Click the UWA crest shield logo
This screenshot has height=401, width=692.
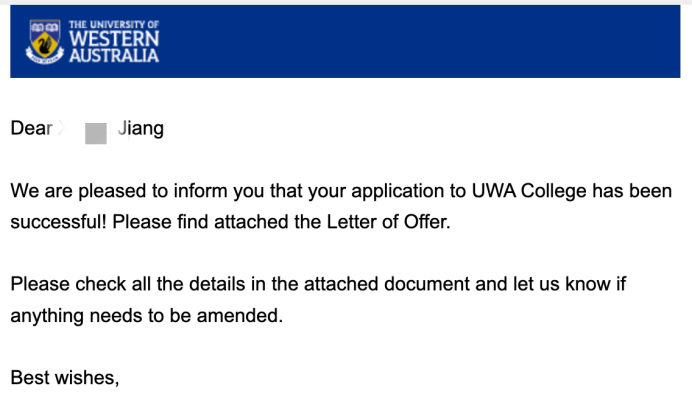pyautogui.click(x=45, y=41)
